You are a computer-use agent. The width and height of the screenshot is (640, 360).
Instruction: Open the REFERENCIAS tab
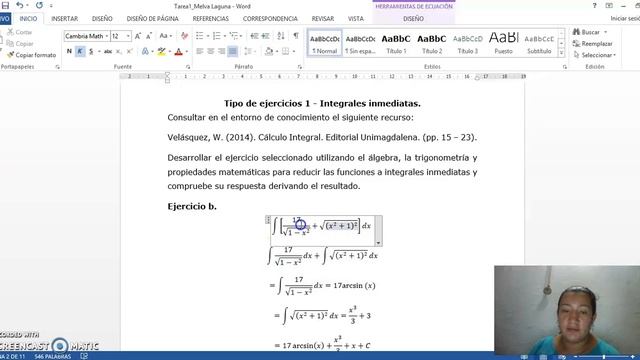(211, 19)
